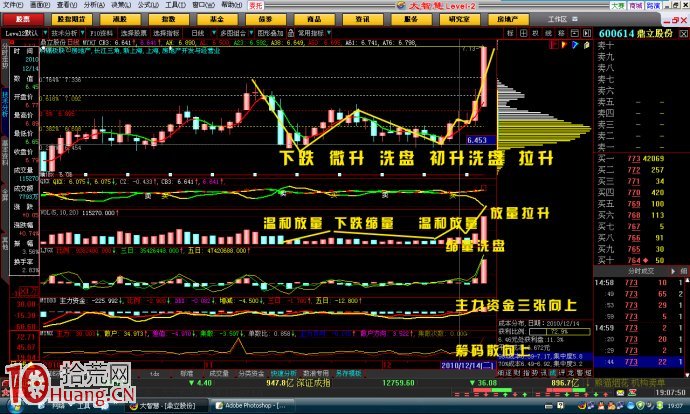The width and height of the screenshot is (690, 414).
Task: Click the notes icon above chart
Action: [x=587, y=44]
